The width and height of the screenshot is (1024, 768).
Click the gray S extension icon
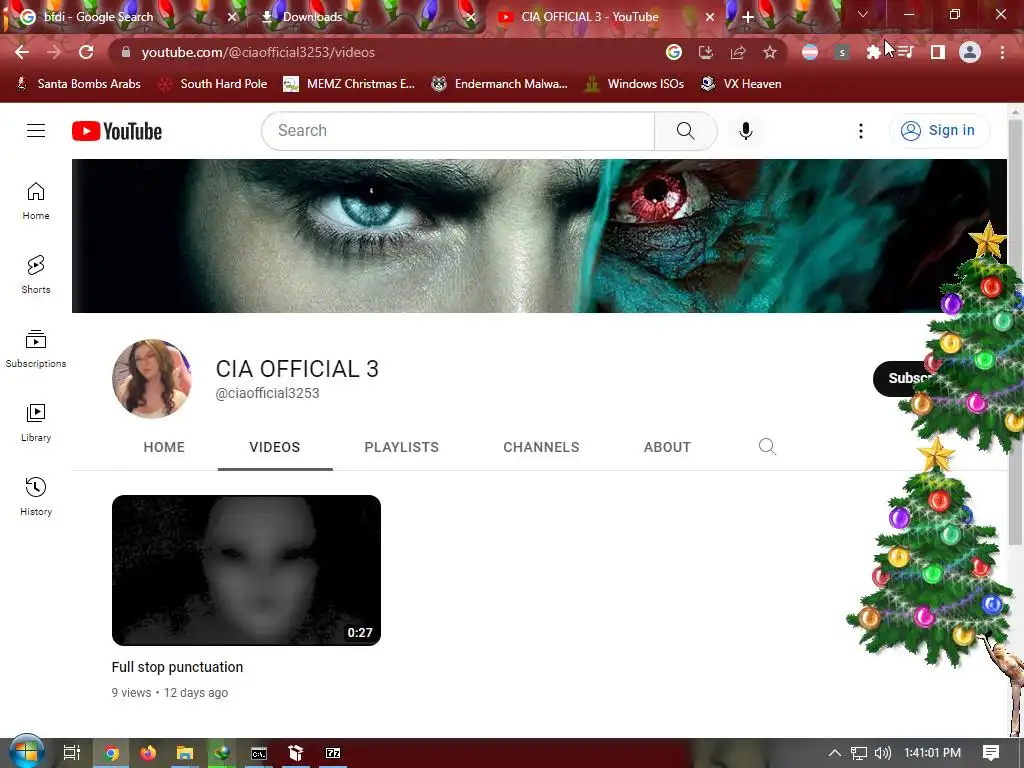coord(842,52)
